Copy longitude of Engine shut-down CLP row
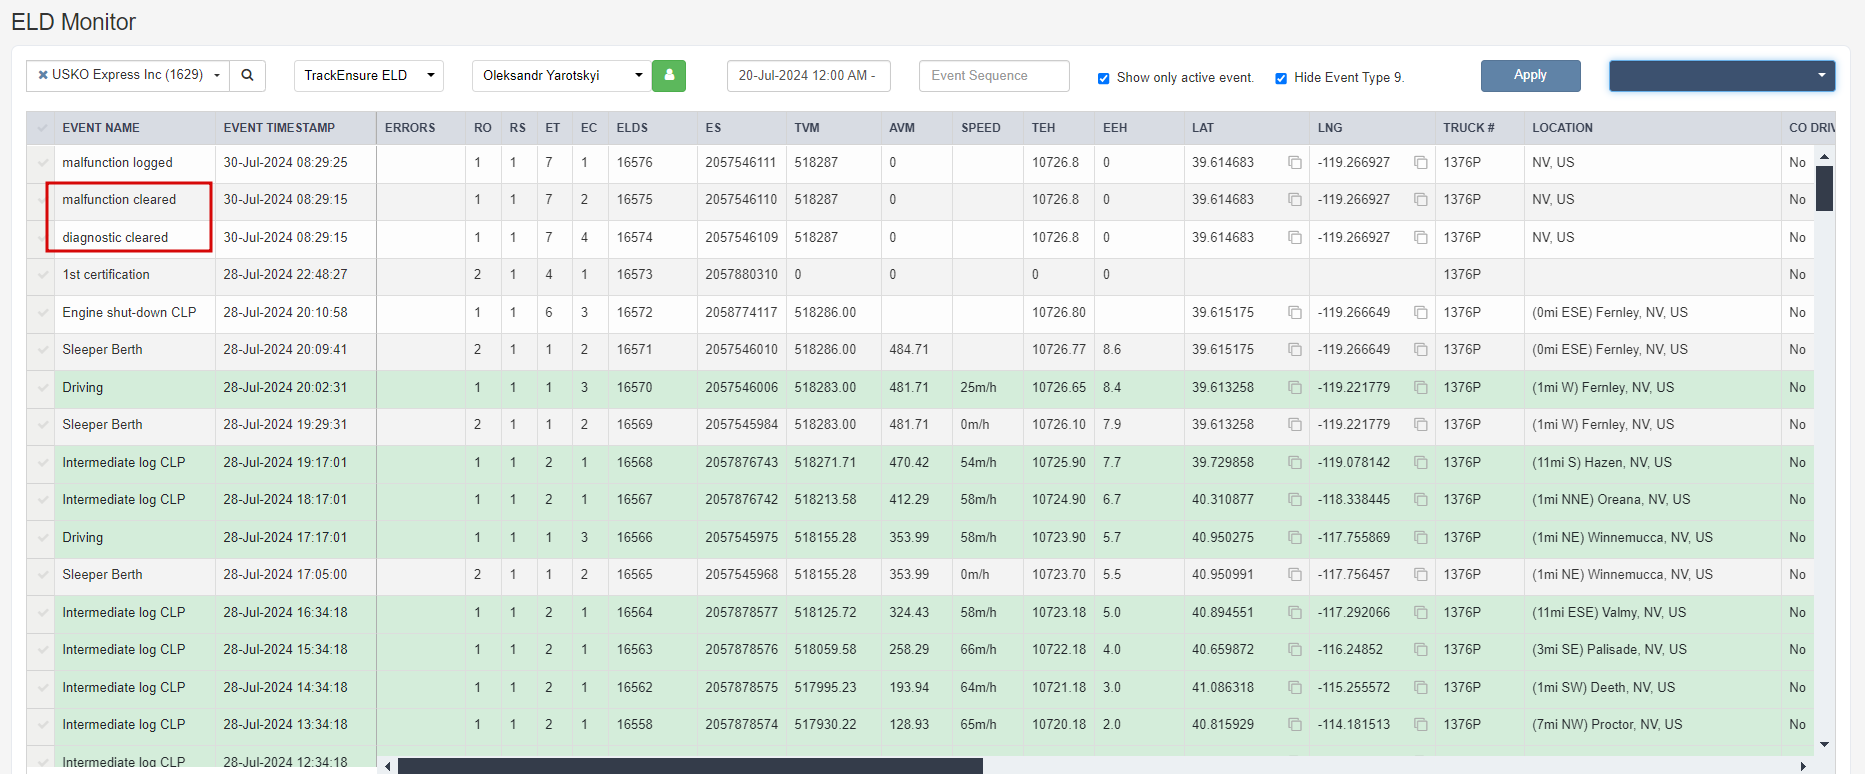The width and height of the screenshot is (1865, 774). (1421, 312)
